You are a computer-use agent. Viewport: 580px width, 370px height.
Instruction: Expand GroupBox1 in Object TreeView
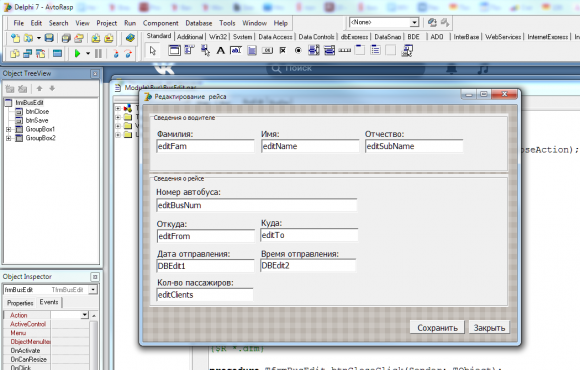point(9,129)
